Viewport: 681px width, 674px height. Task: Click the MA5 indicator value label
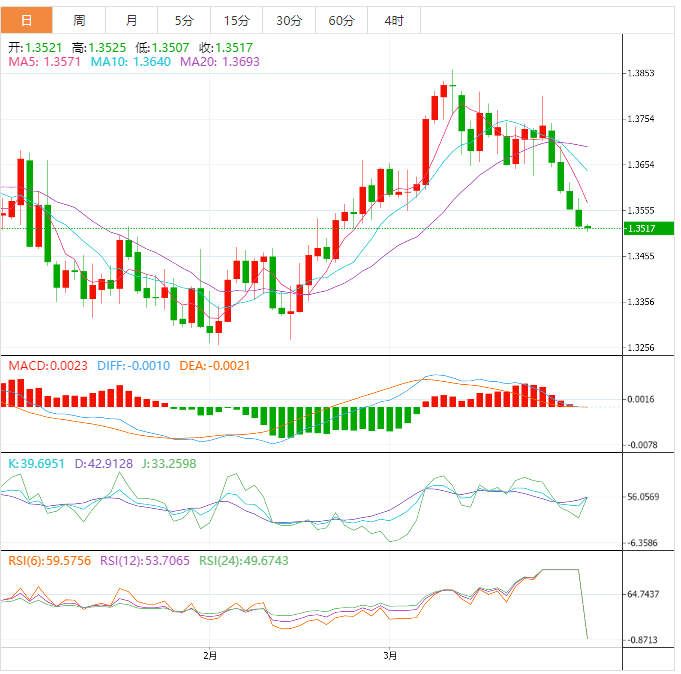click(44, 62)
